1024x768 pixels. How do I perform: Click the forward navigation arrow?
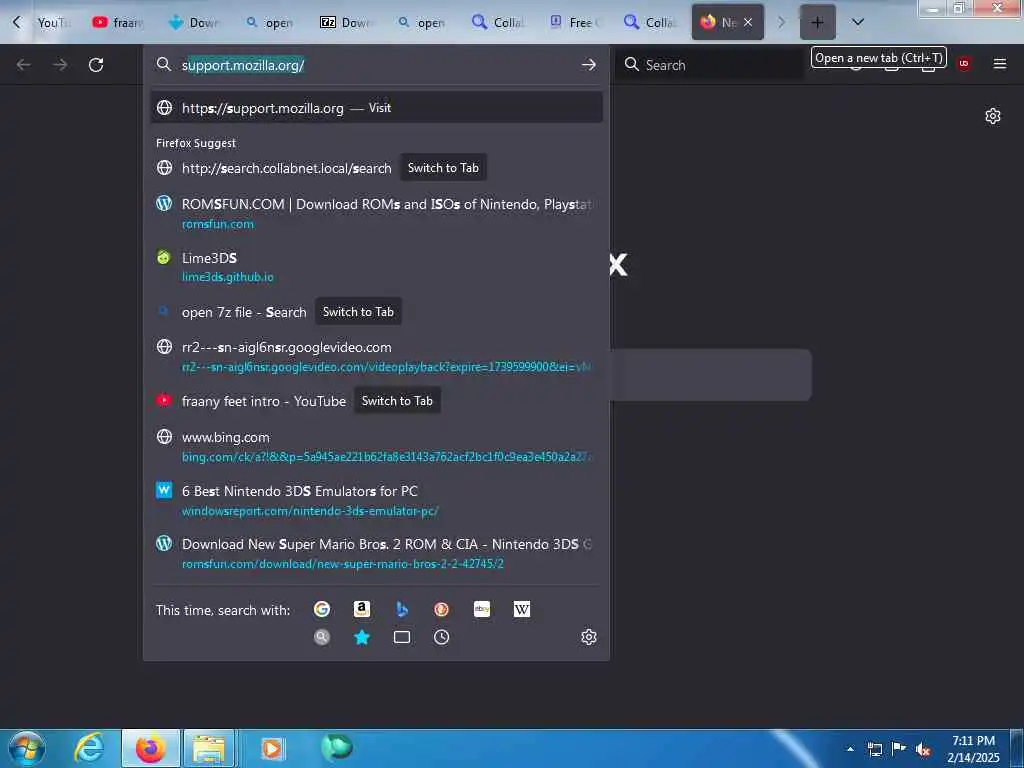(x=60, y=65)
